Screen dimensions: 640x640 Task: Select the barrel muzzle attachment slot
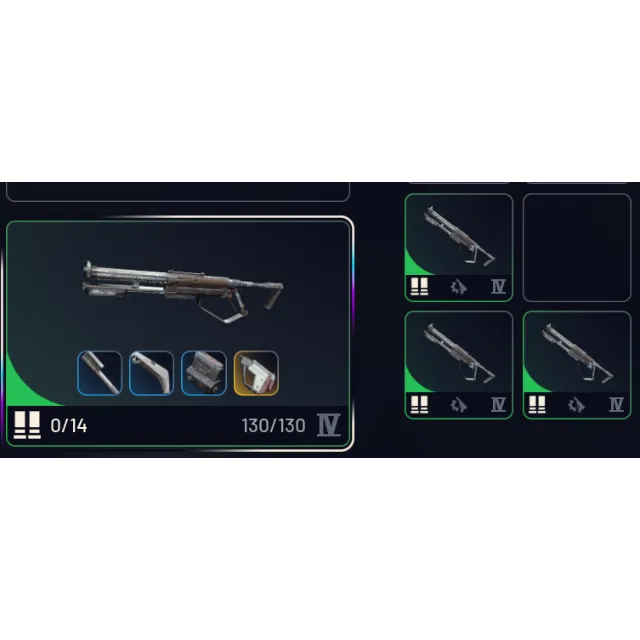[100, 373]
